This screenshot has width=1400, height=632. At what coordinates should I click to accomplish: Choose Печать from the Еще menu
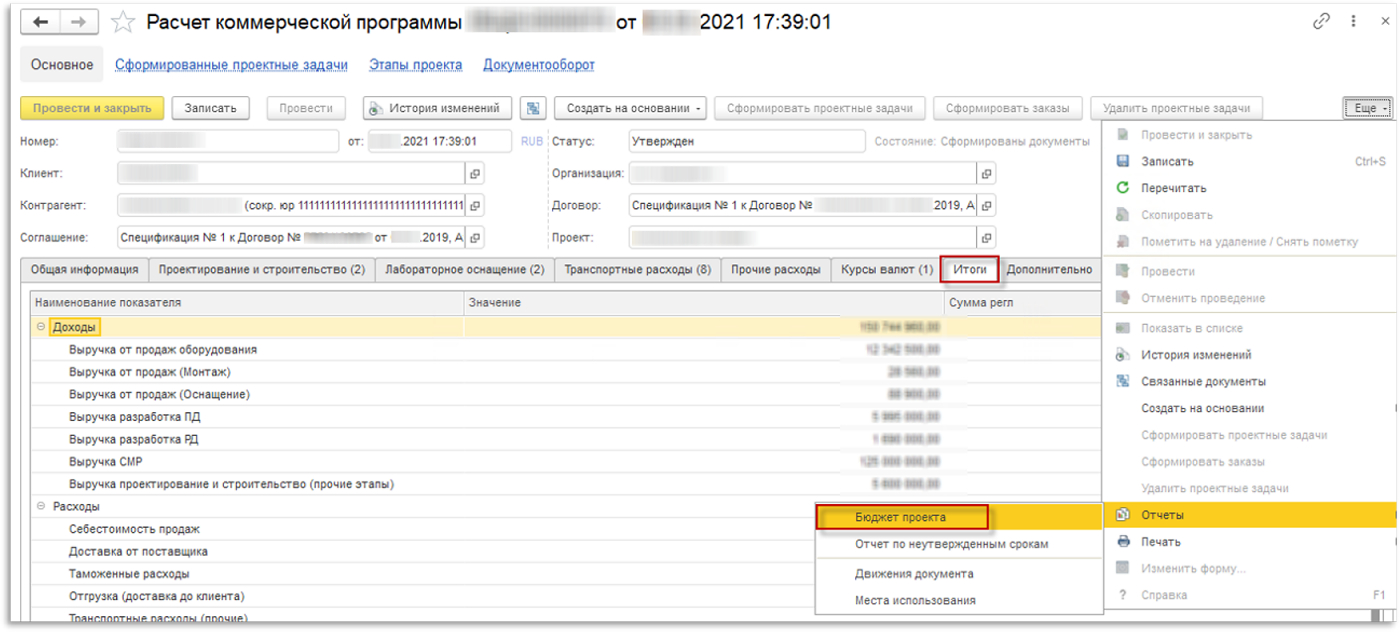click(x=1161, y=542)
